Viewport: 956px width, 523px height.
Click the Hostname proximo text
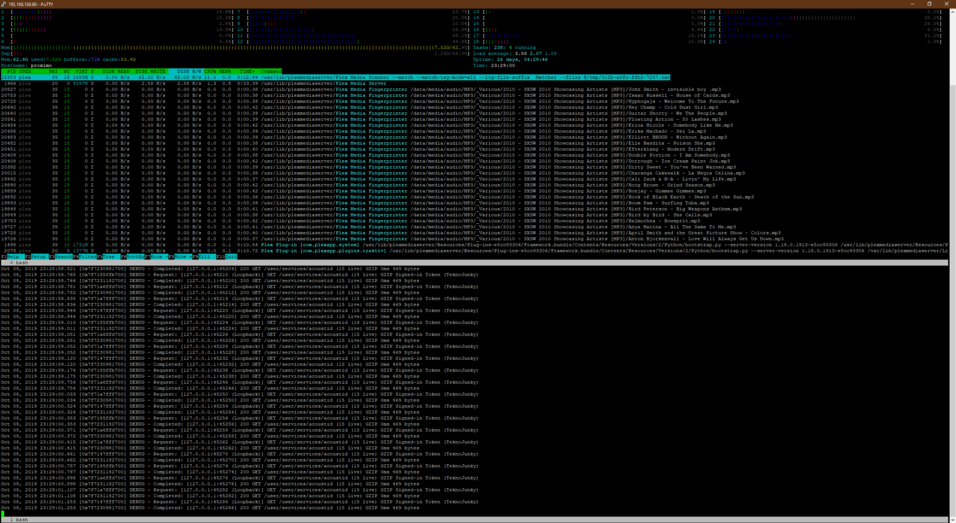coord(26,65)
